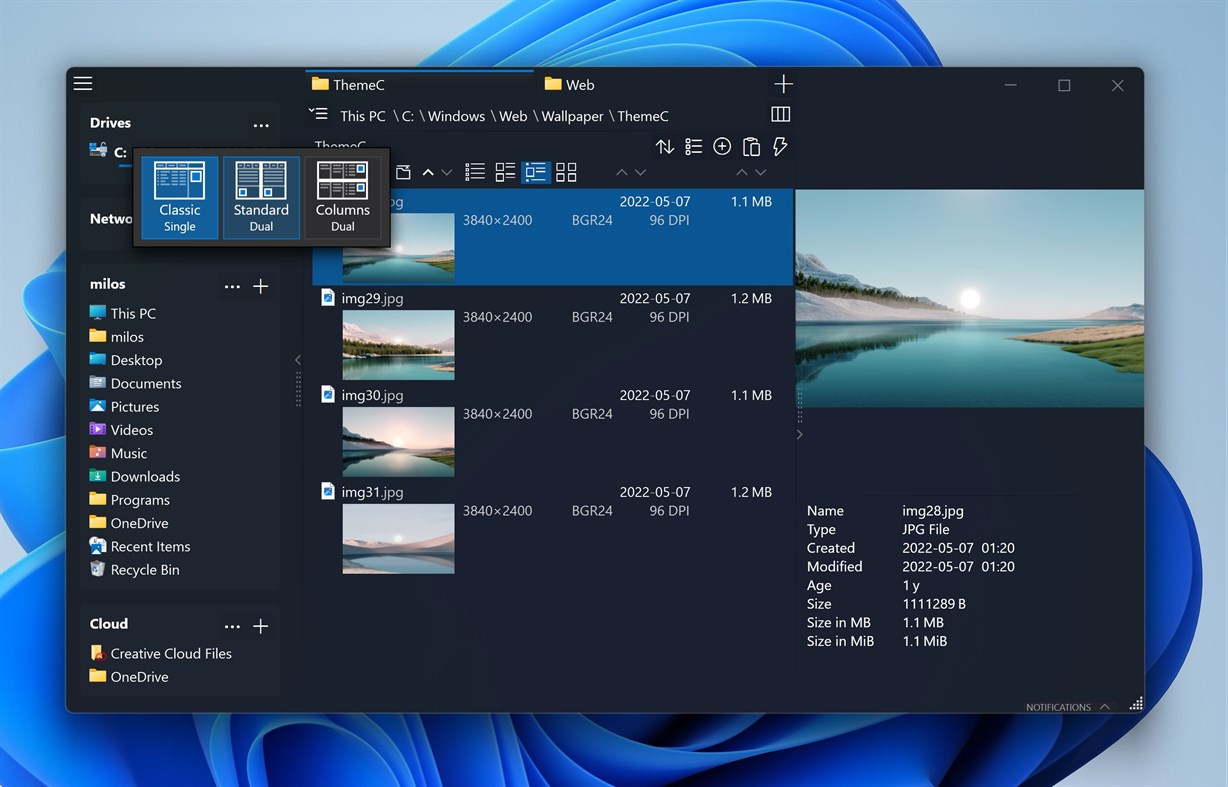The width and height of the screenshot is (1228, 787).
Task: Open Downloads folder in the sidebar
Action: click(145, 477)
